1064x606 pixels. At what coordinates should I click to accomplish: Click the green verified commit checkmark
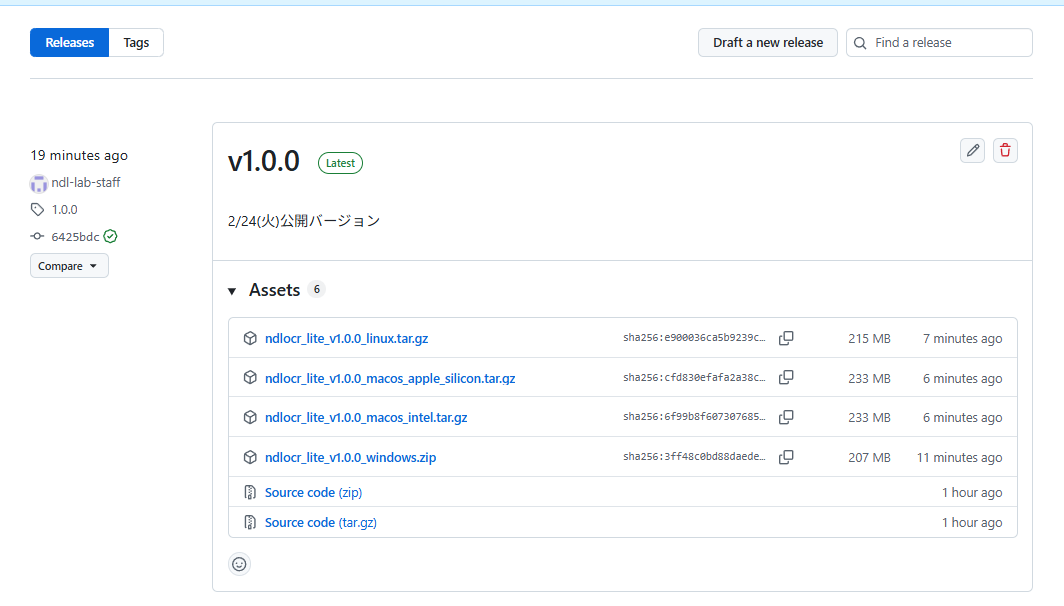(x=111, y=237)
